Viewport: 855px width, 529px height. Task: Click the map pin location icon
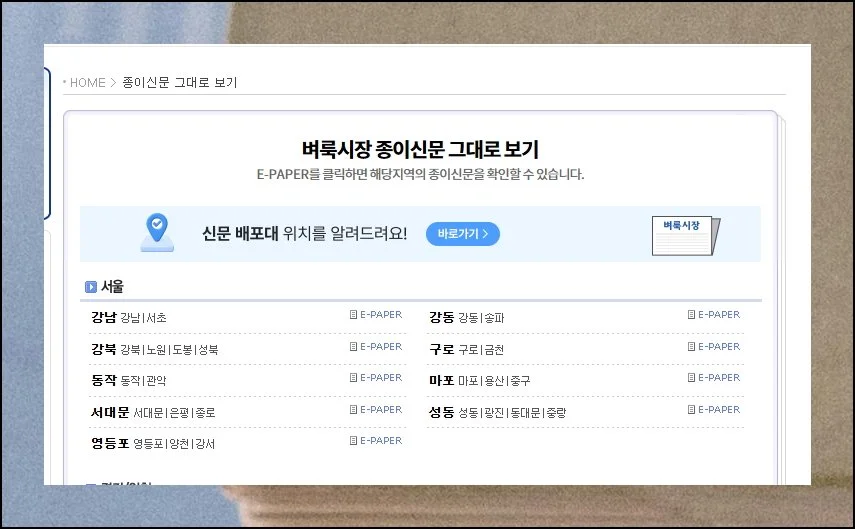pyautogui.click(x=155, y=232)
